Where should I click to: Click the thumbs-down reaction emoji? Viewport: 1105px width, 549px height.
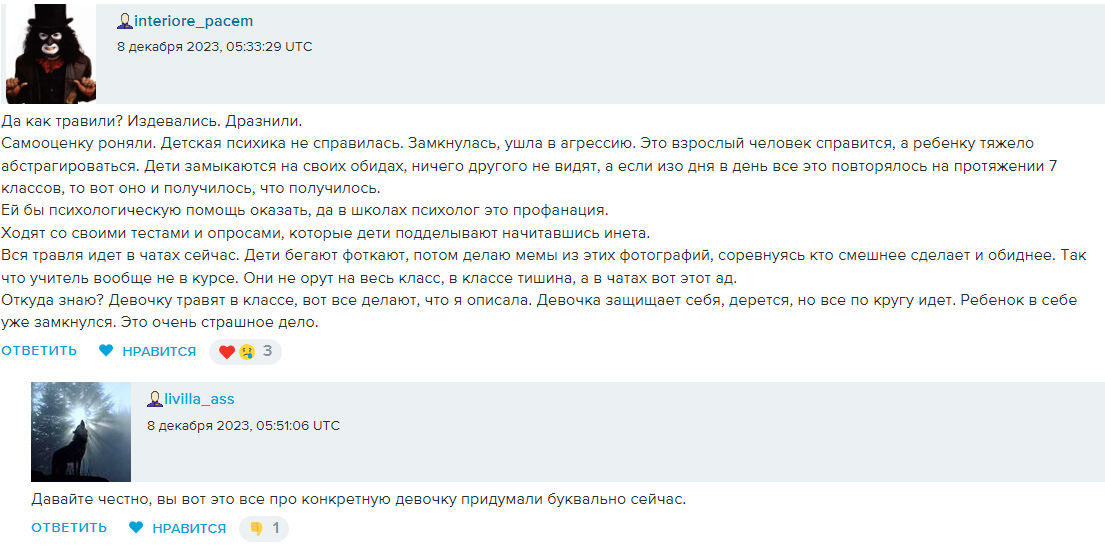tap(257, 529)
